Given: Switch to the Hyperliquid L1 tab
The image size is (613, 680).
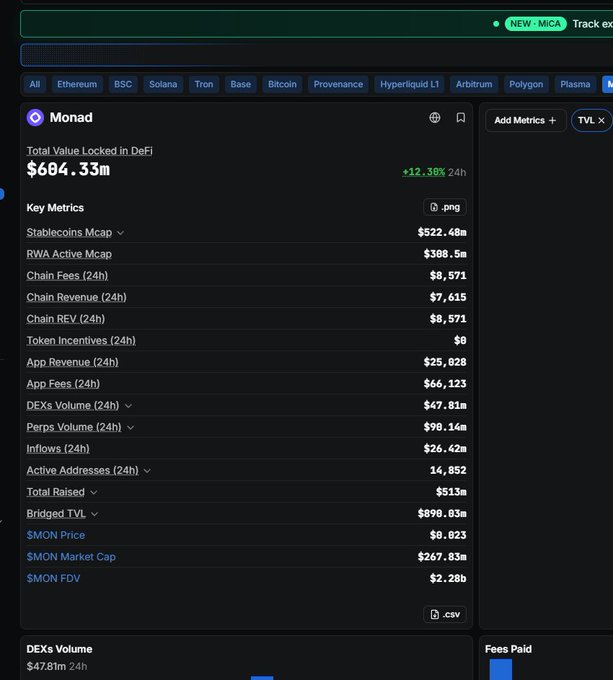Looking at the screenshot, I should coord(409,84).
